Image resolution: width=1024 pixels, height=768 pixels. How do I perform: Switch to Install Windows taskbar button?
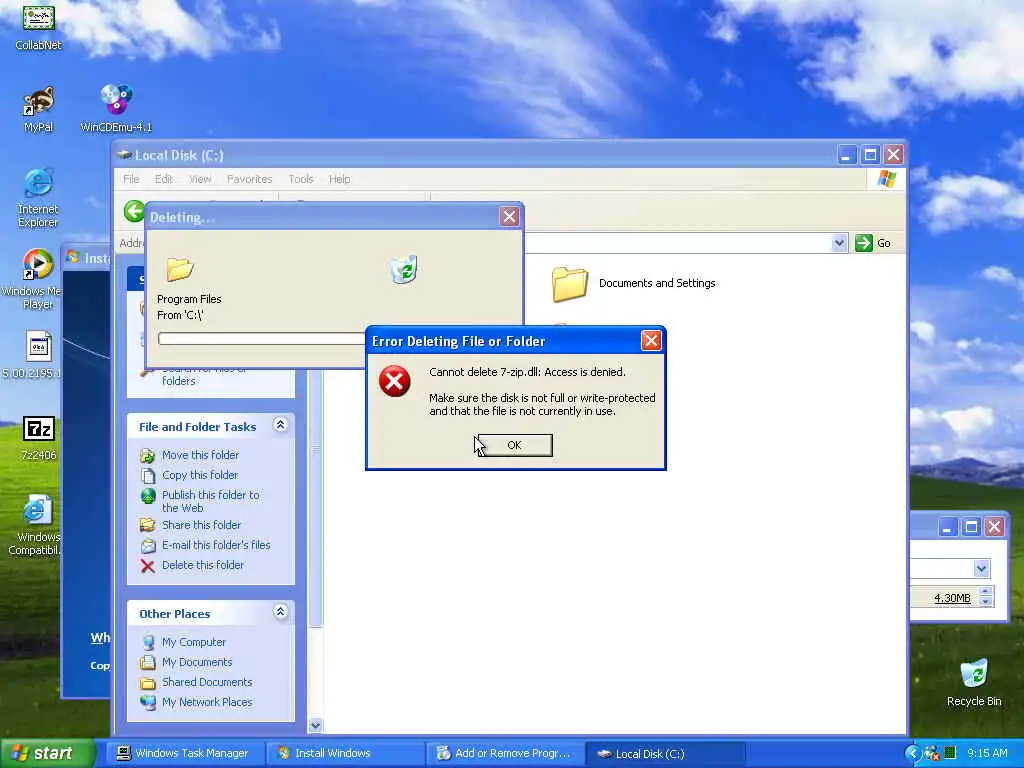[345, 754]
